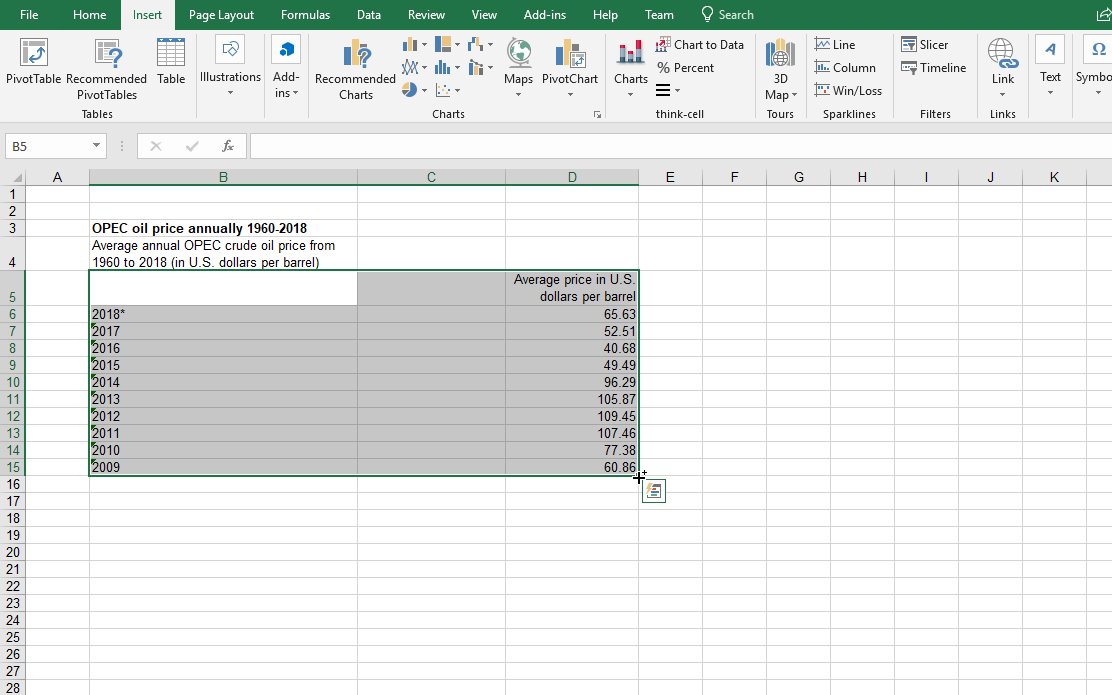Insert a hyperlink with Link
This screenshot has height=695, width=1112.
pos(1003,67)
